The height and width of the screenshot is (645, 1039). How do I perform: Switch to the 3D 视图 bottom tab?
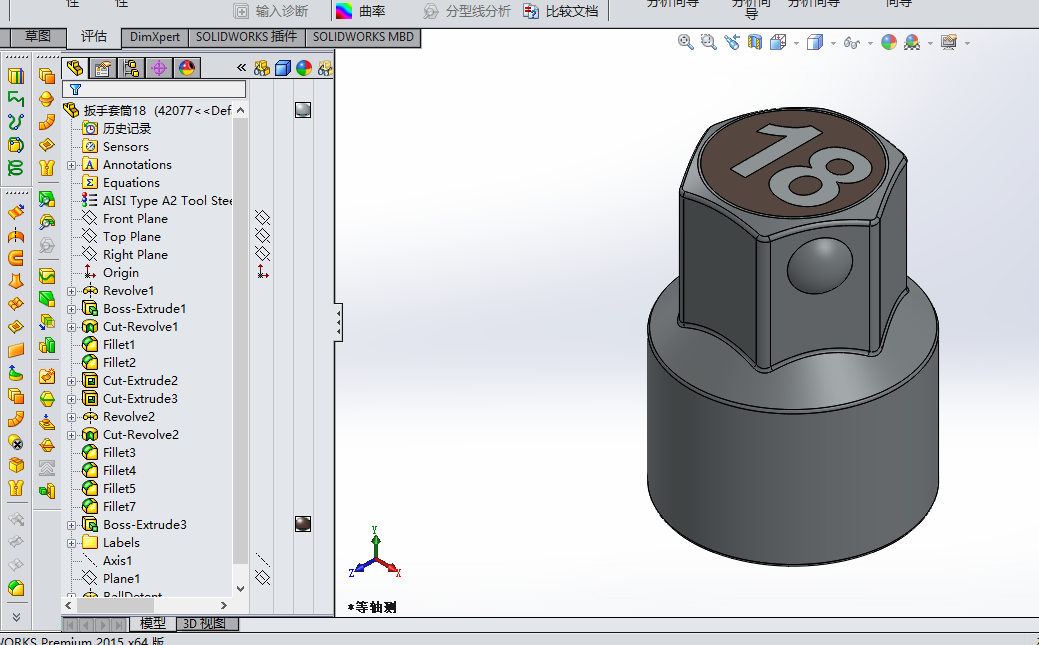pos(201,624)
